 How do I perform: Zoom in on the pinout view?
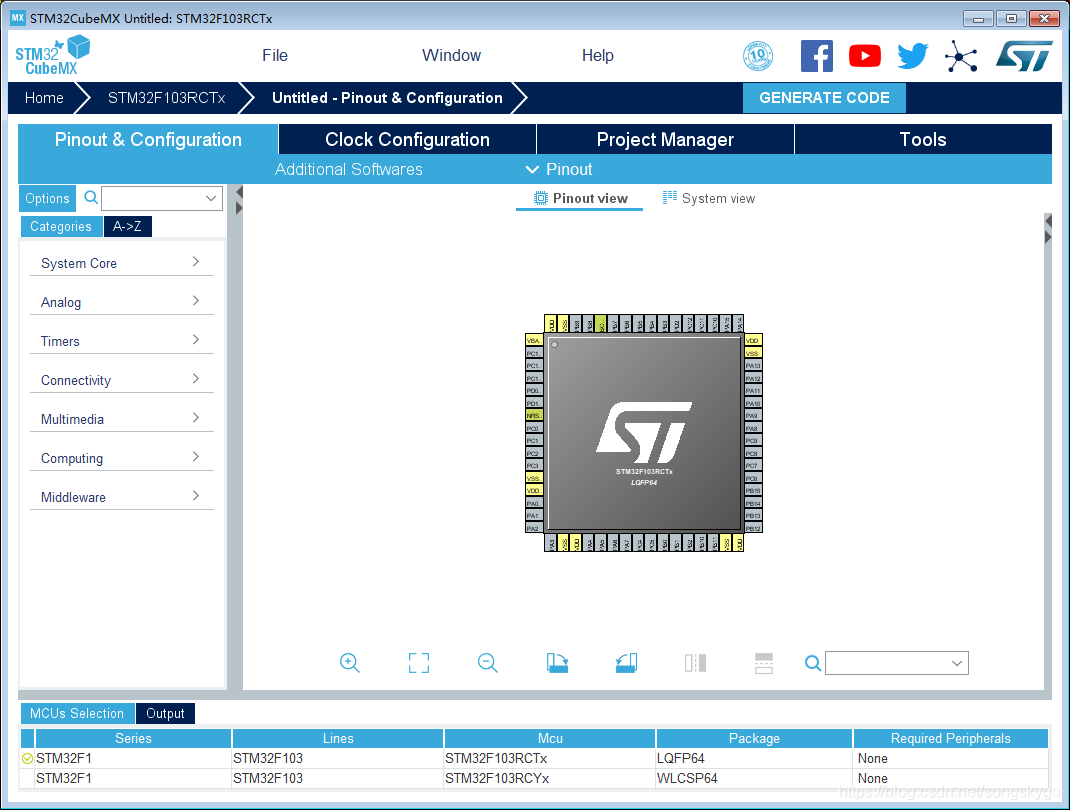tap(349, 662)
